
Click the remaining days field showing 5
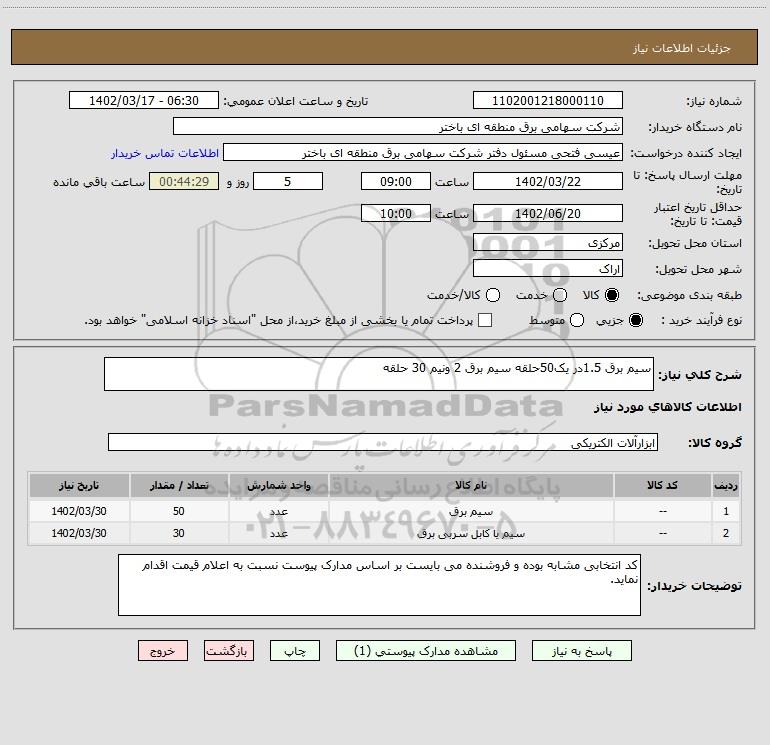(x=288, y=181)
